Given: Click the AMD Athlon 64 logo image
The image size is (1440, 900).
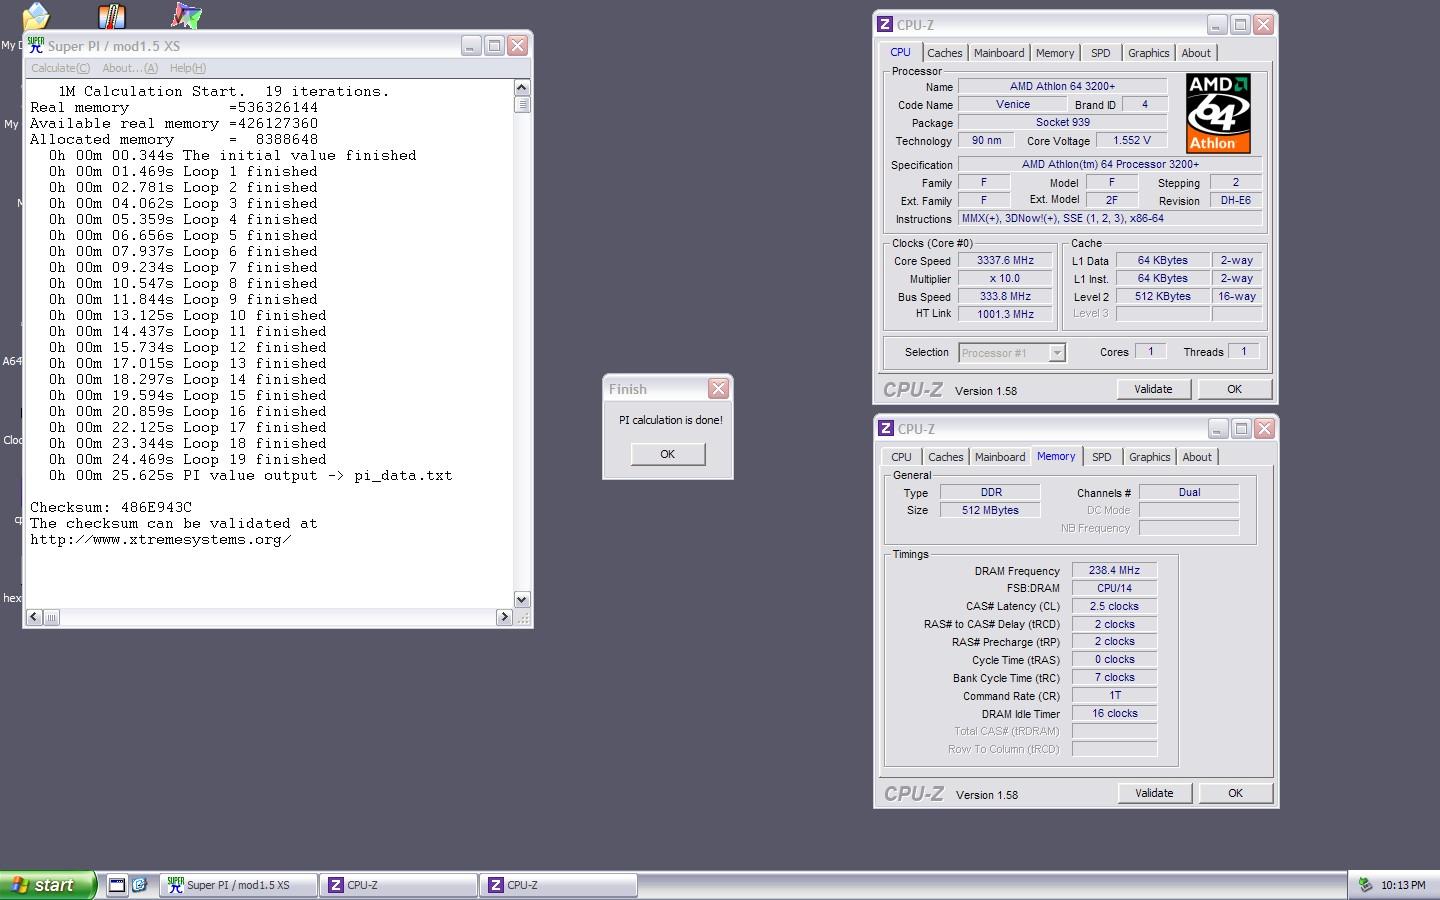Looking at the screenshot, I should [x=1218, y=113].
